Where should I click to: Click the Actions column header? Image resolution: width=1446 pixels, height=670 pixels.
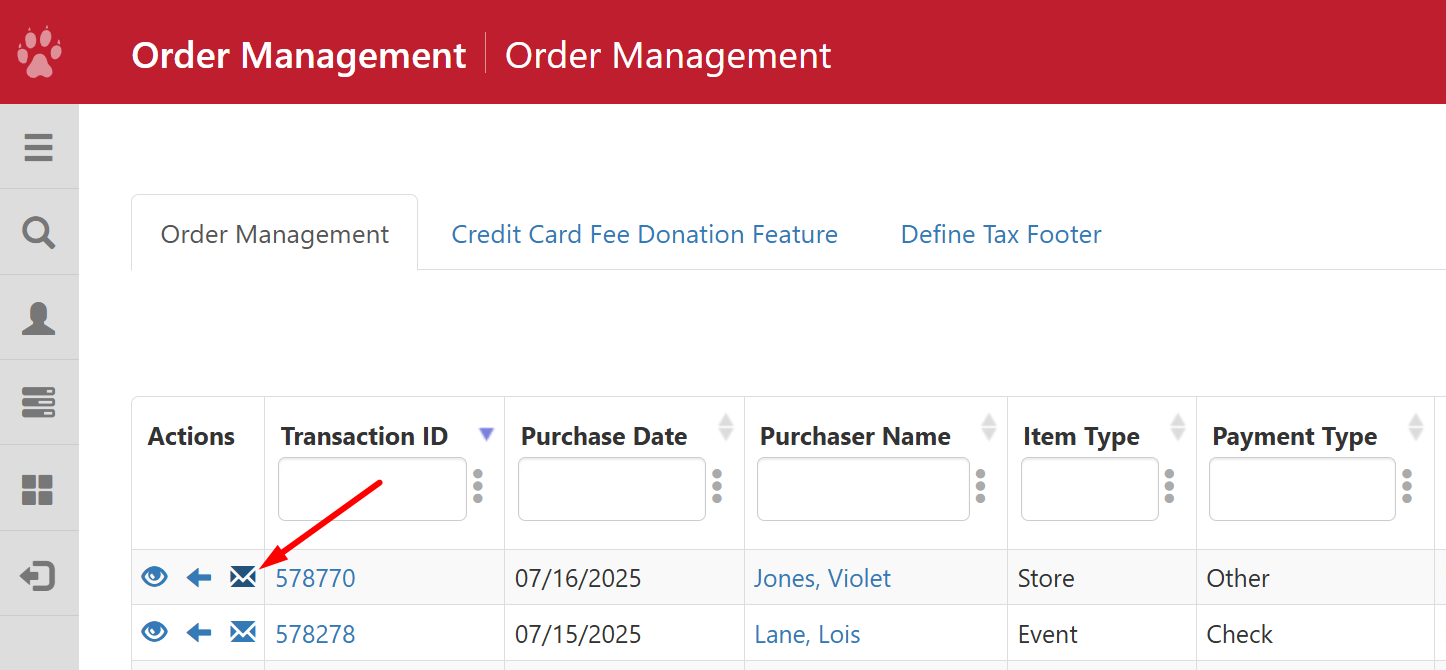coord(191,436)
